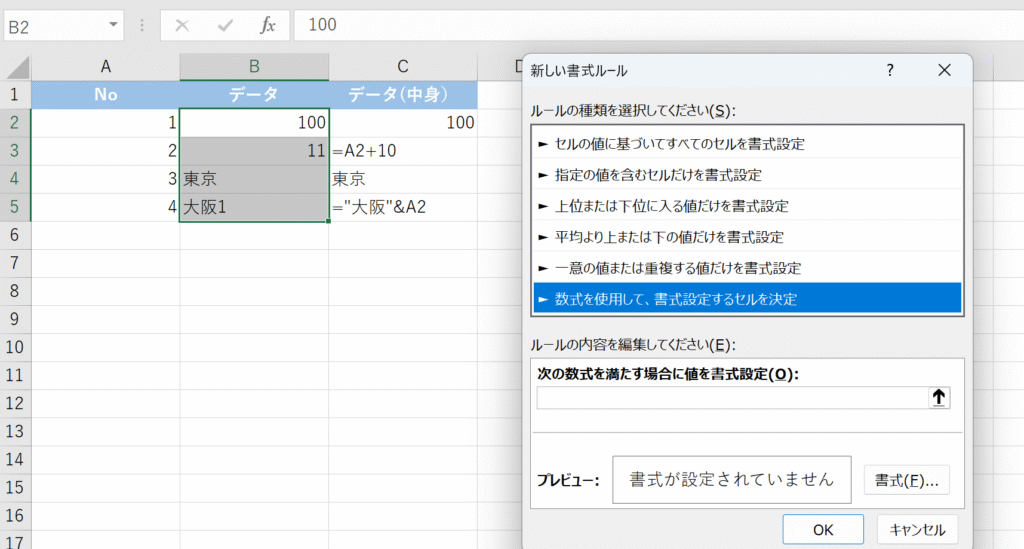Click the formula bar enter checkmark icon
1024x549 pixels.
click(225, 25)
